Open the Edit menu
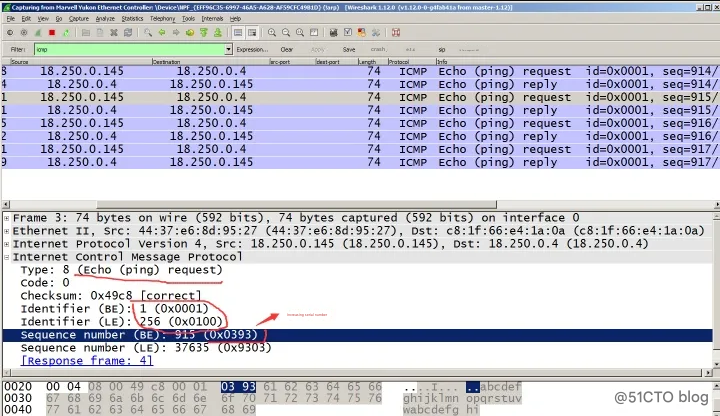Image resolution: width=720 pixels, height=416 pixels. point(26,19)
